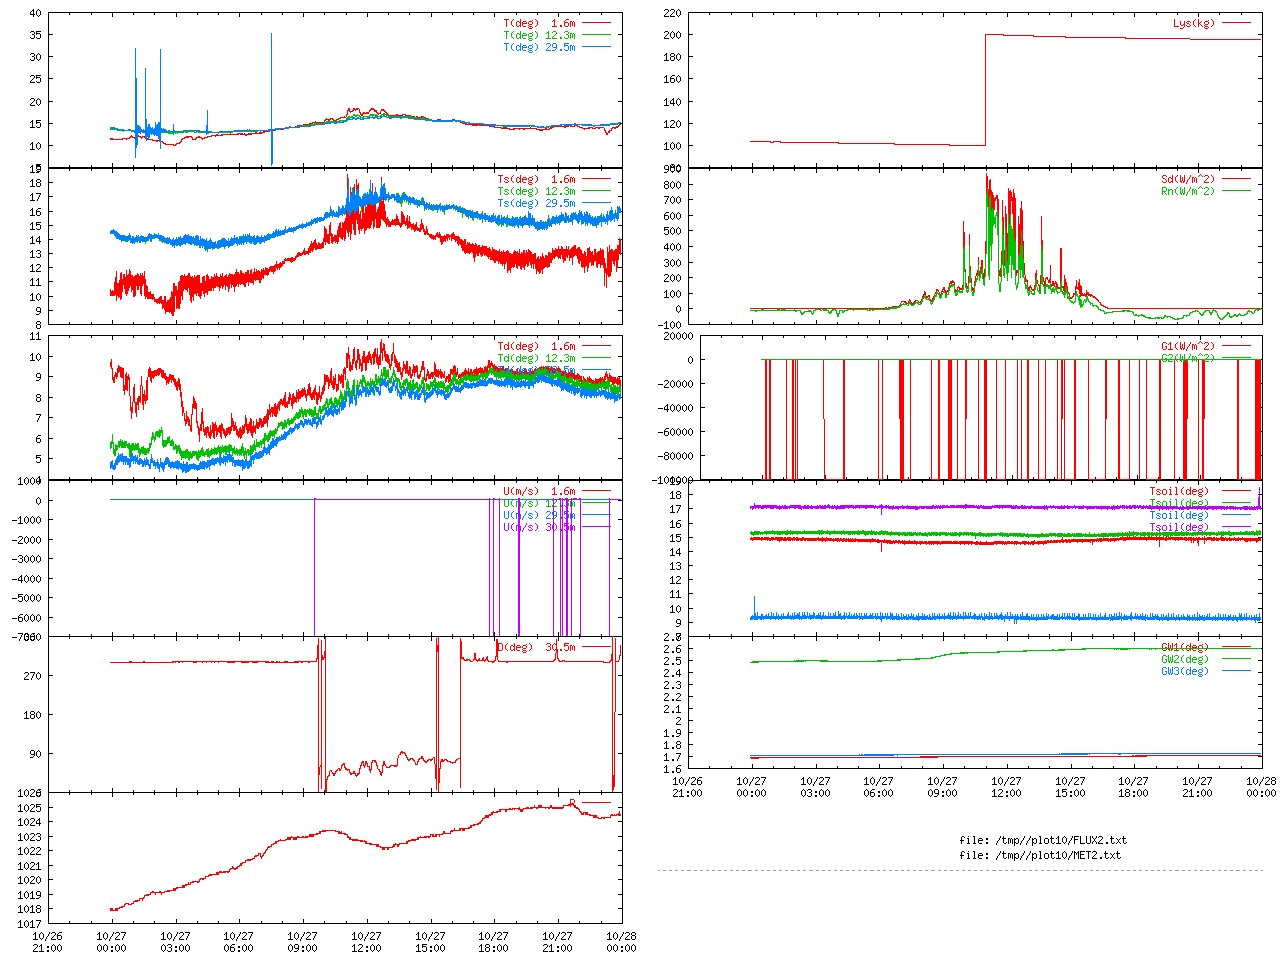Screen dimensions: 1280x960
Task: Click the '1018' pressure axis tick label
Action: pos(29,910)
